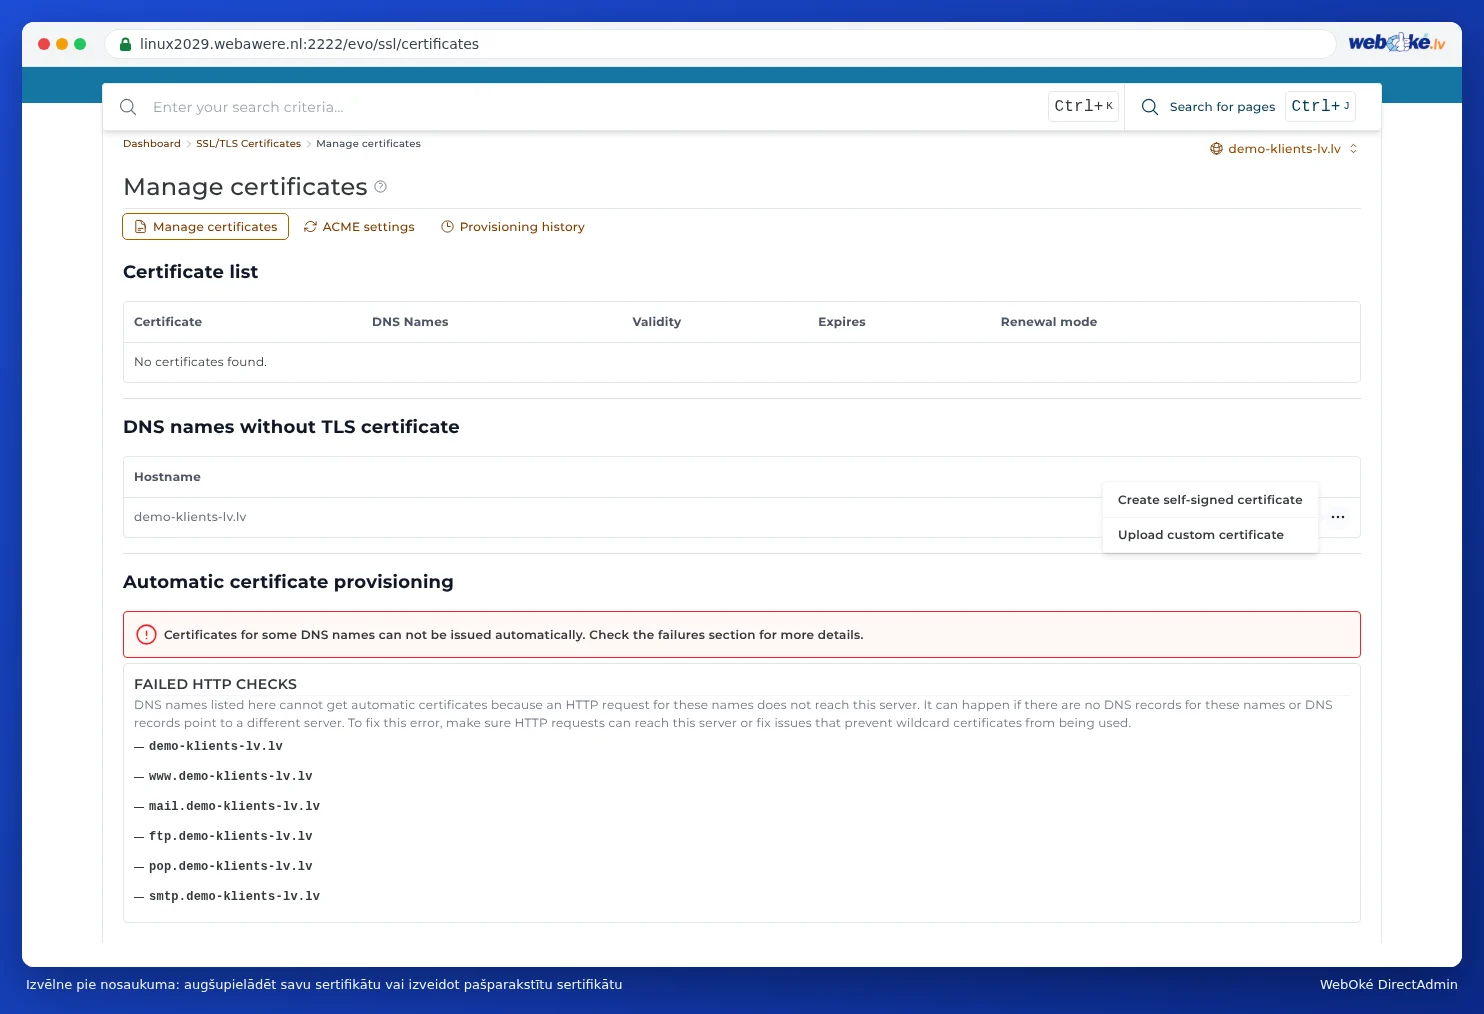Click the Ctrl+K shortcut badge

1083,106
